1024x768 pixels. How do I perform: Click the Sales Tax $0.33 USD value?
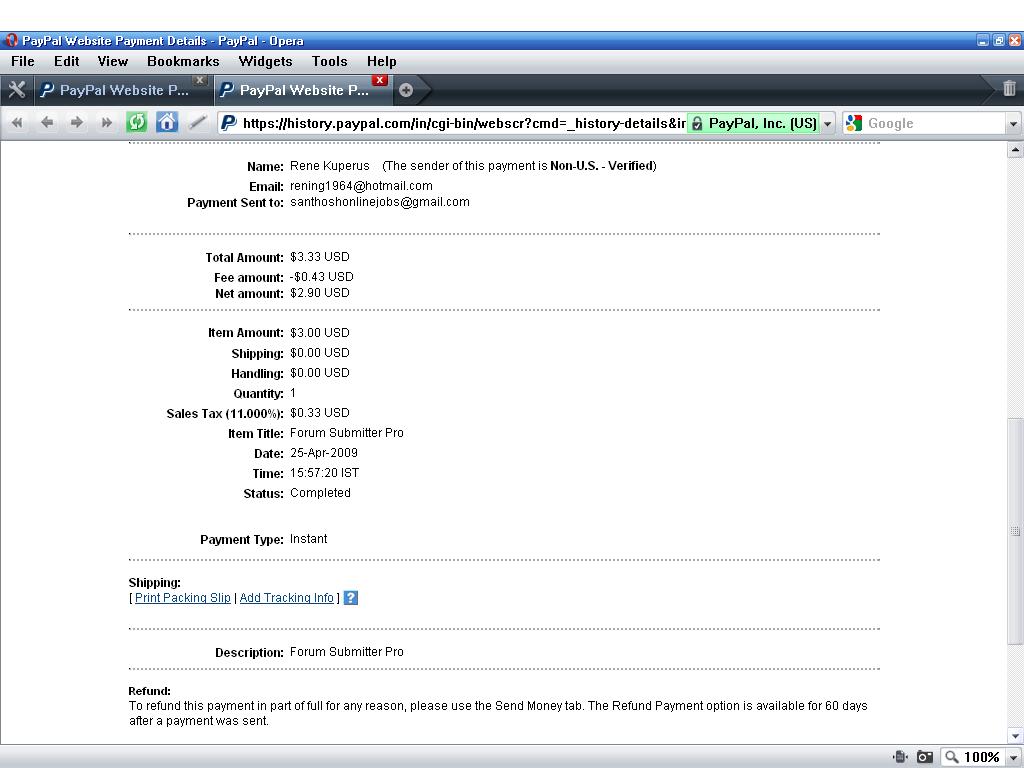[x=319, y=413]
